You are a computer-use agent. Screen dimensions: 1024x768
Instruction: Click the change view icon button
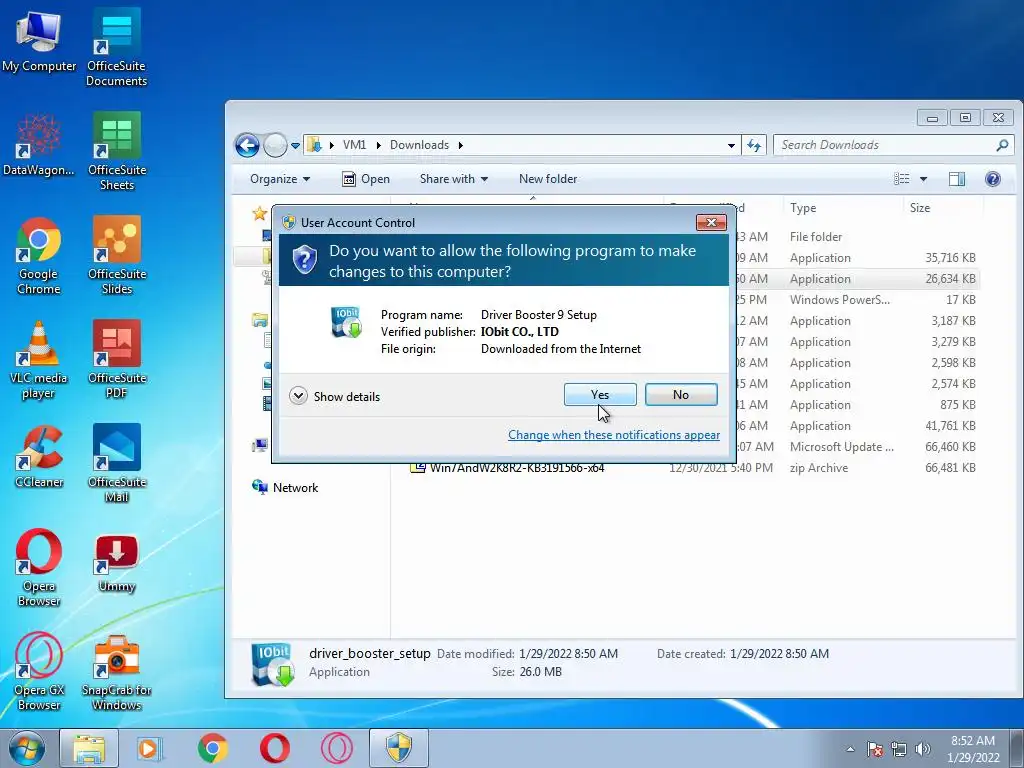(902, 179)
